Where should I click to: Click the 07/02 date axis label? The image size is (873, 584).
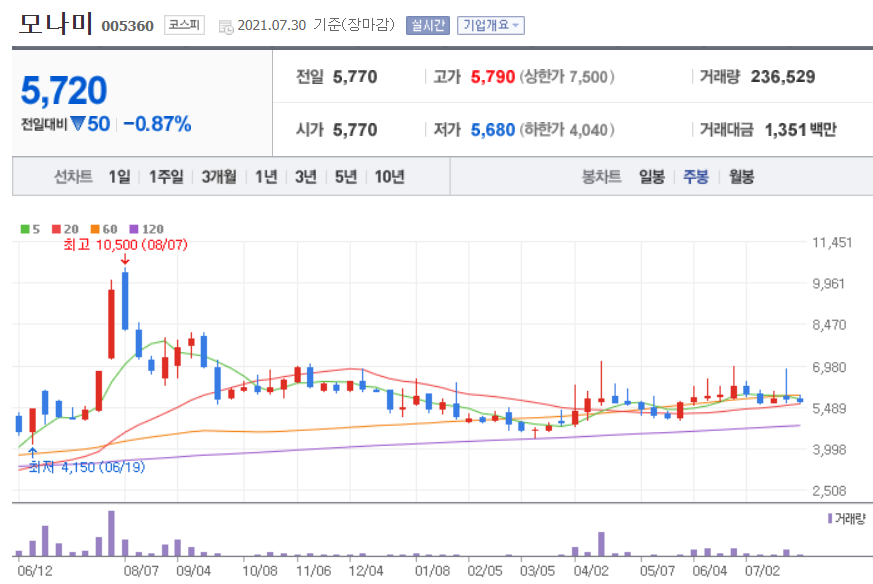coord(762,571)
